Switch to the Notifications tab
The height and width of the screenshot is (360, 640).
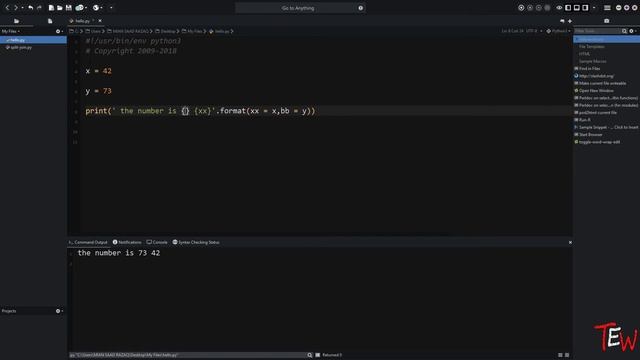click(127, 242)
